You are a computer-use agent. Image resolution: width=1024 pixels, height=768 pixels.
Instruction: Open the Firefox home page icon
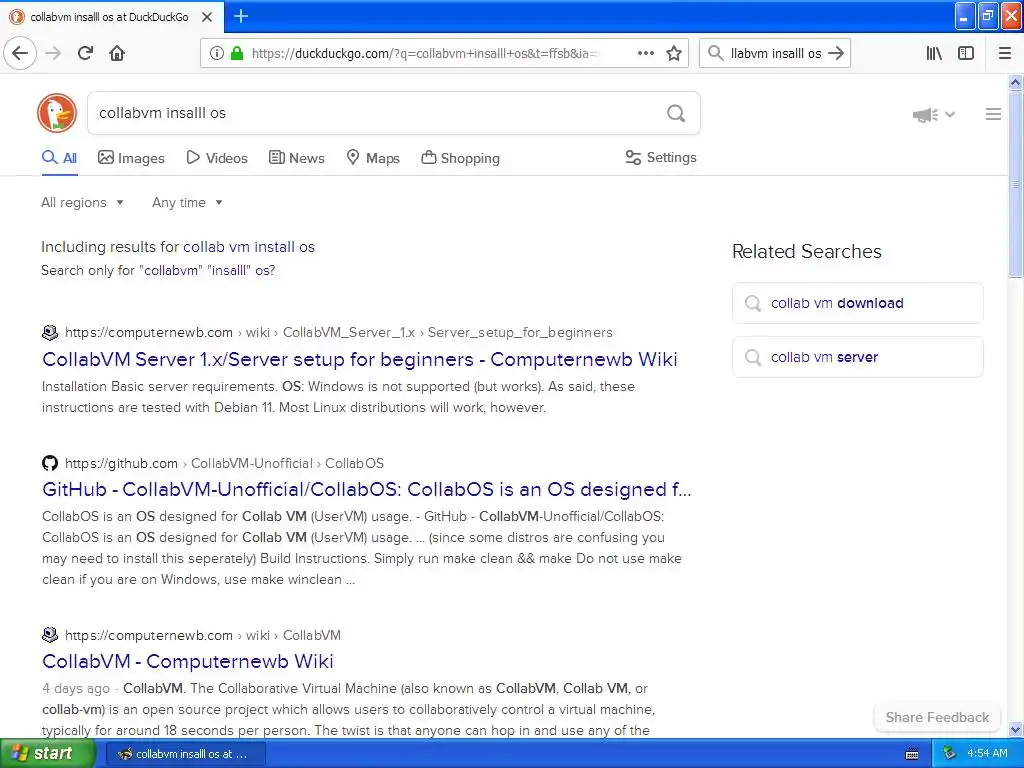(117, 53)
